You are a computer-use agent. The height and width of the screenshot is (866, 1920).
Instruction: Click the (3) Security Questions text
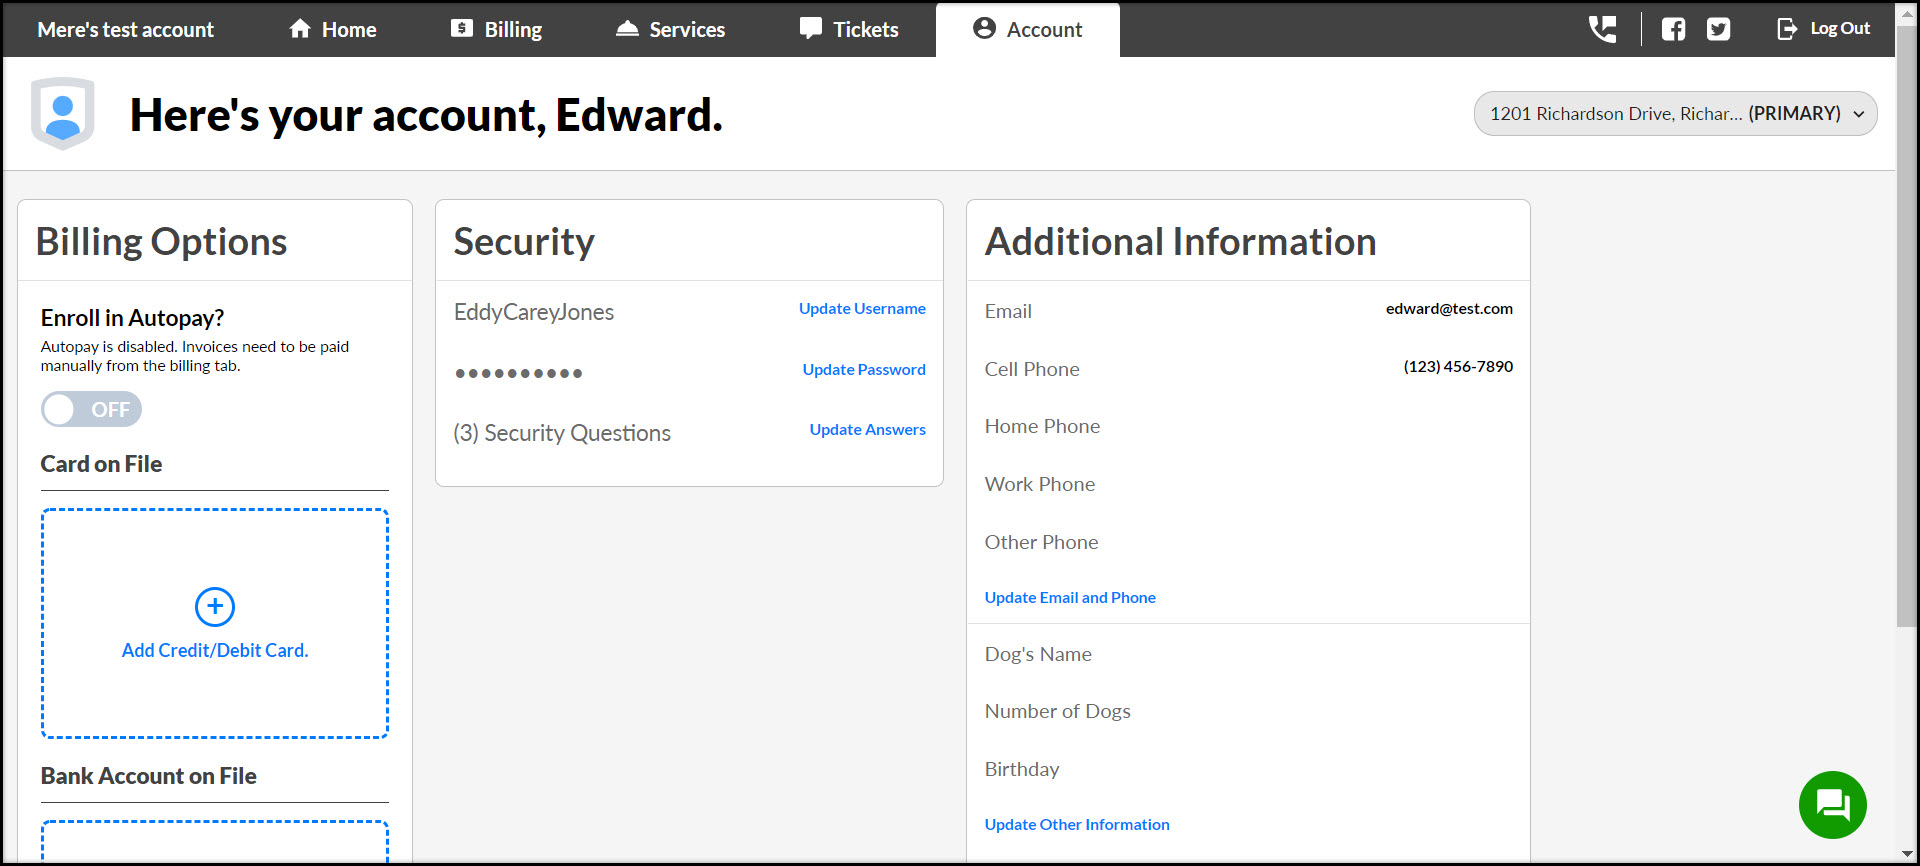click(x=562, y=433)
